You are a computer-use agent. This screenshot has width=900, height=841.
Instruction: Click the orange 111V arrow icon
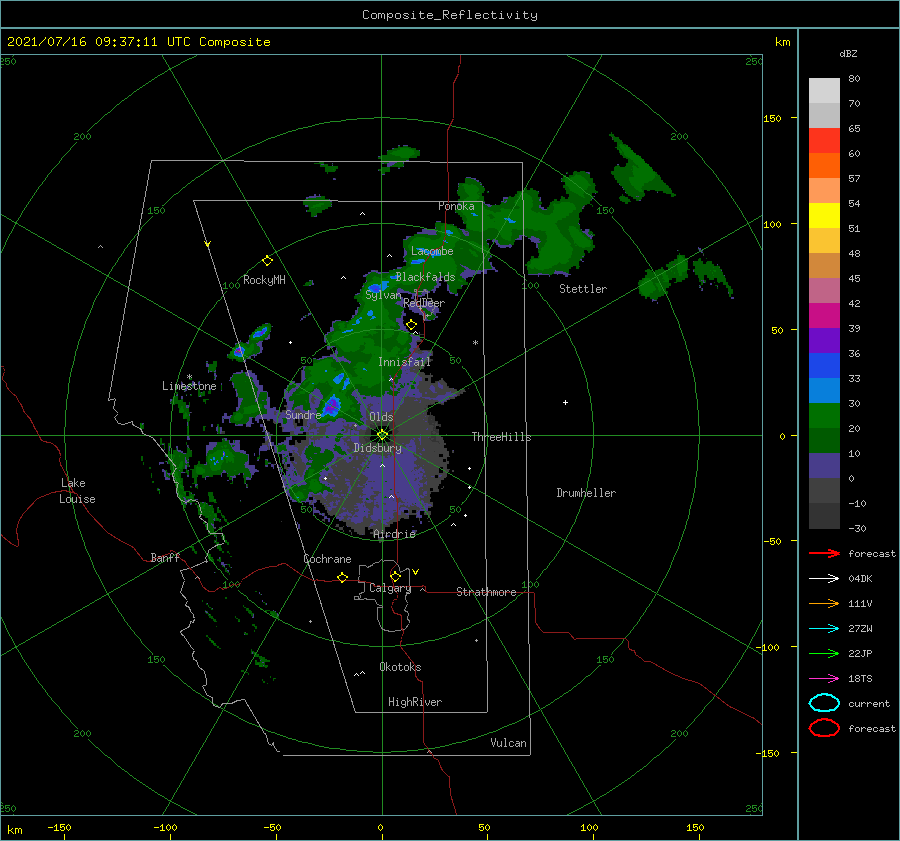tap(824, 603)
